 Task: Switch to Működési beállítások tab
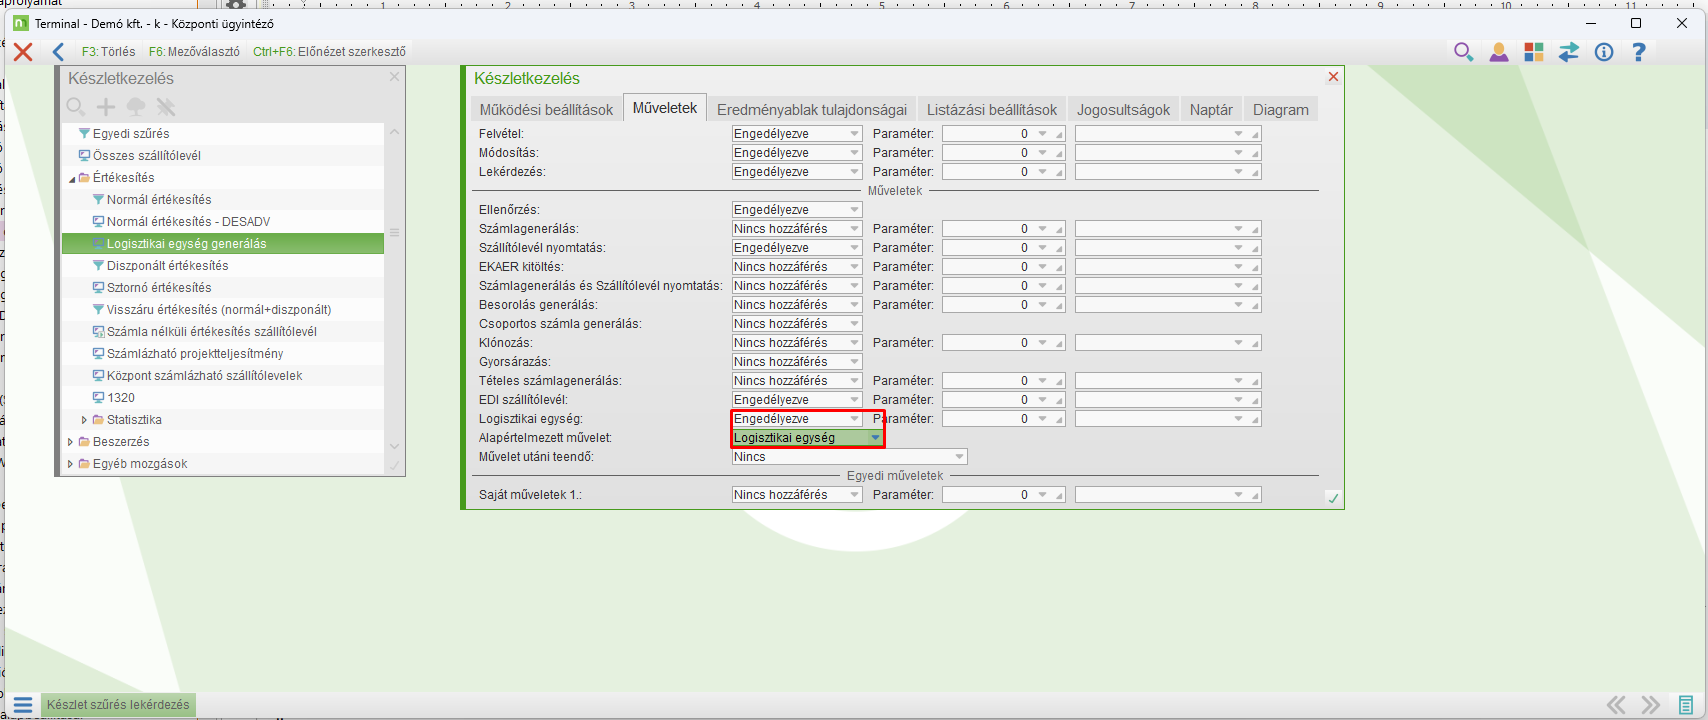546,110
